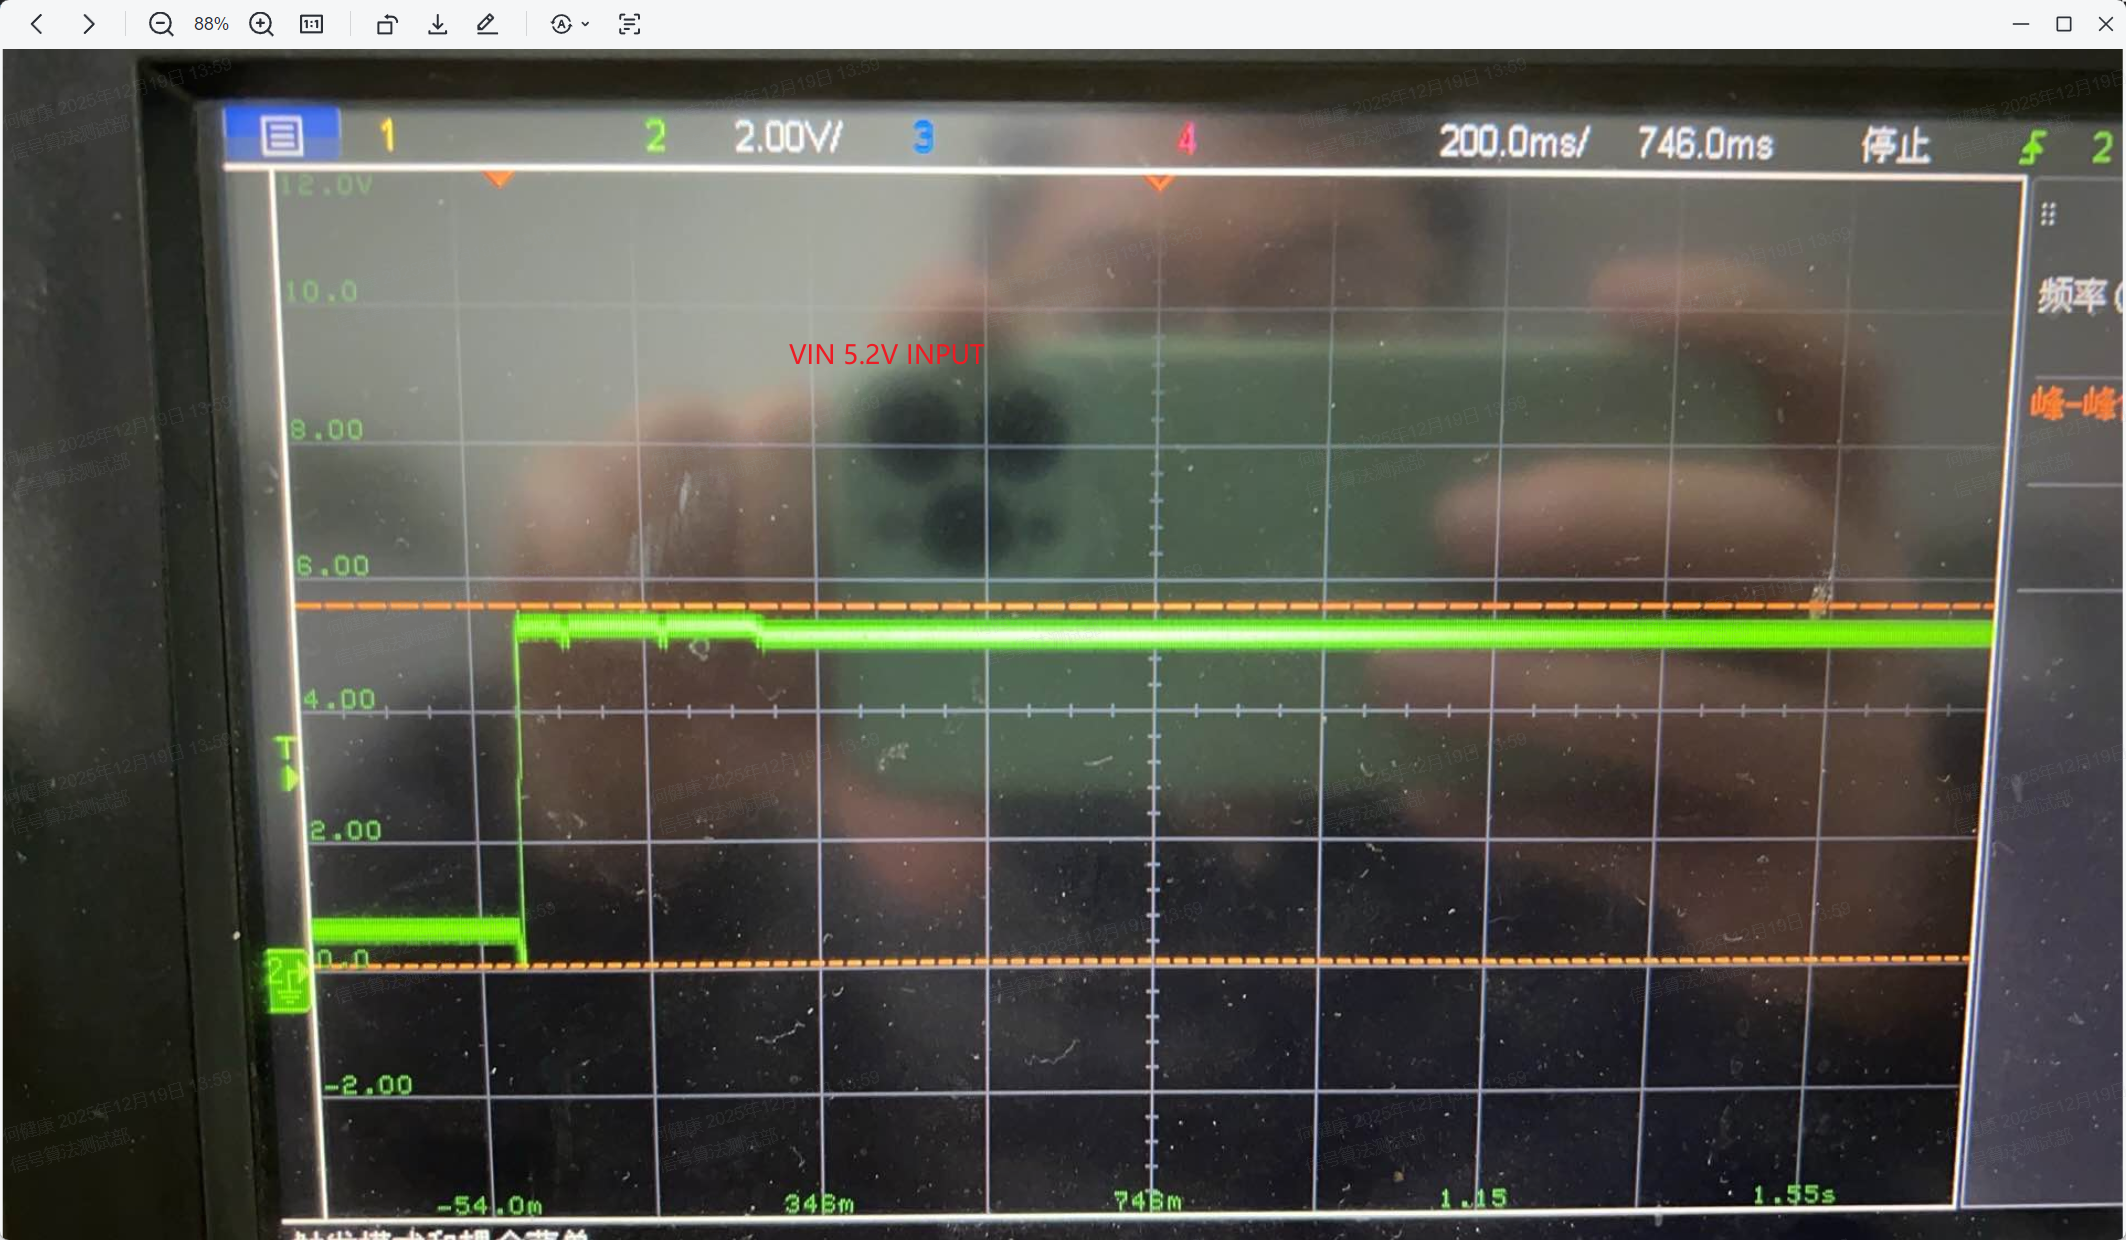Click the 停止 run status indicator
Viewport: 2126px width, 1240px height.
coord(1895,146)
